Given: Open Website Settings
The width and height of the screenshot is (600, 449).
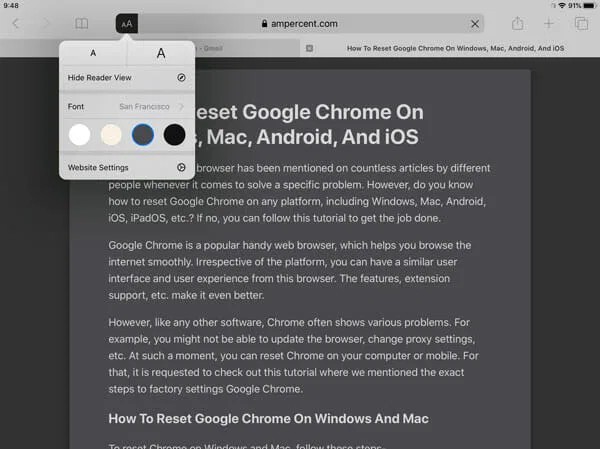Looking at the screenshot, I should tap(126, 167).
